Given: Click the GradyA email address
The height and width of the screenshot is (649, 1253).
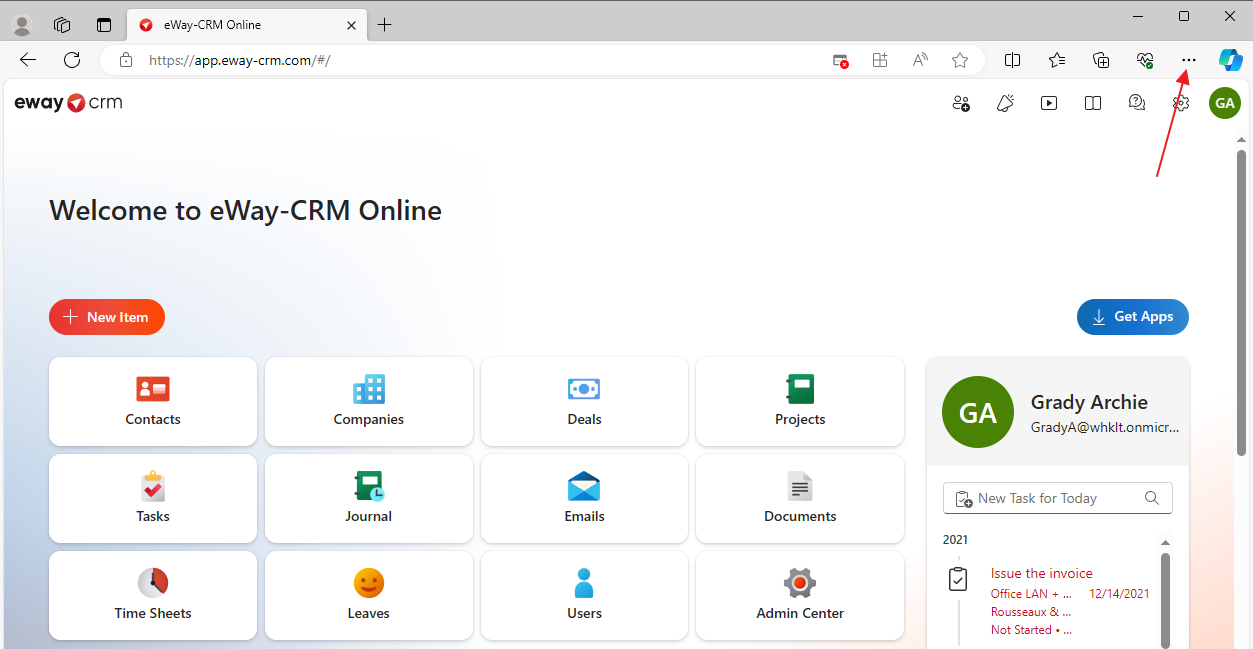Looking at the screenshot, I should (x=1105, y=427).
